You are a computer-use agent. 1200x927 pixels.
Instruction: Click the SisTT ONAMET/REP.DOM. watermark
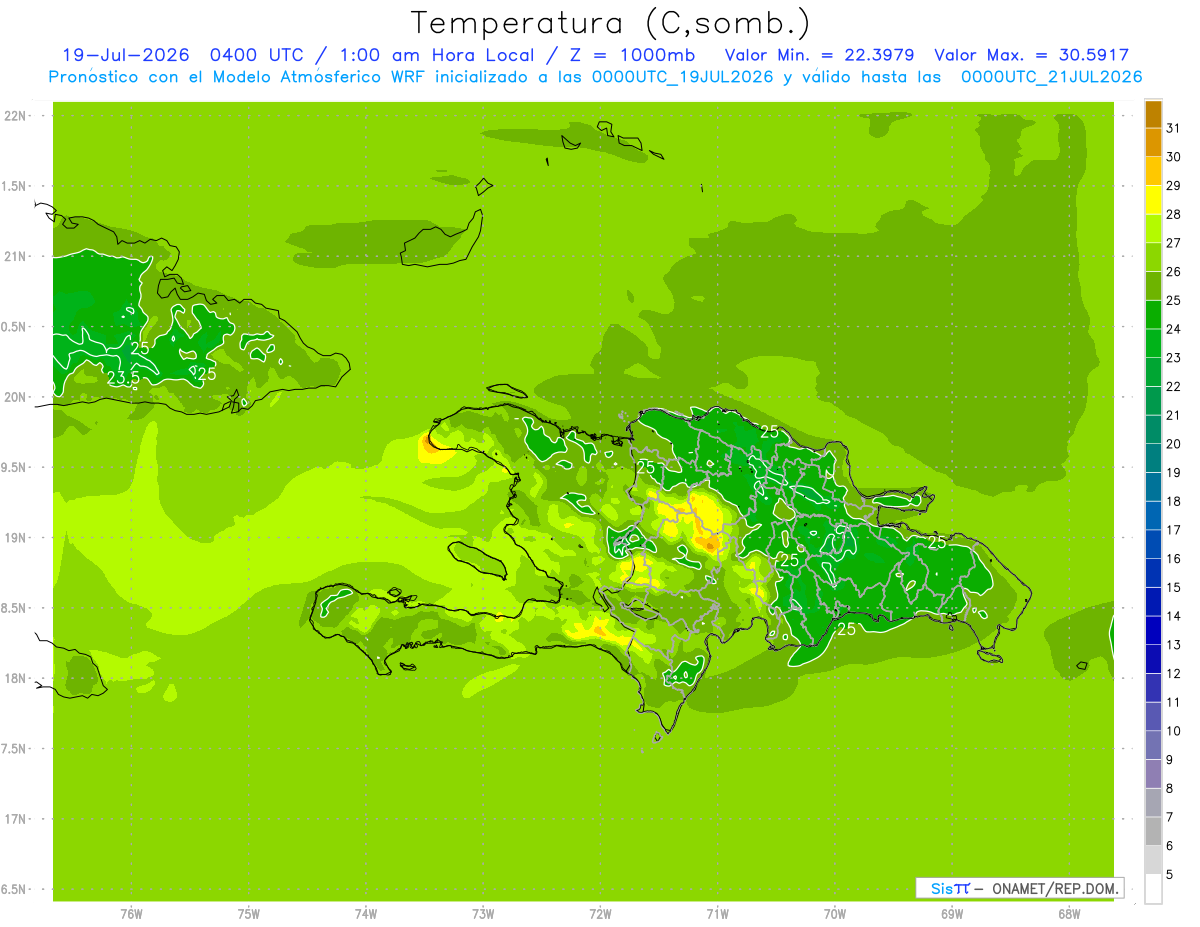coord(1019,888)
